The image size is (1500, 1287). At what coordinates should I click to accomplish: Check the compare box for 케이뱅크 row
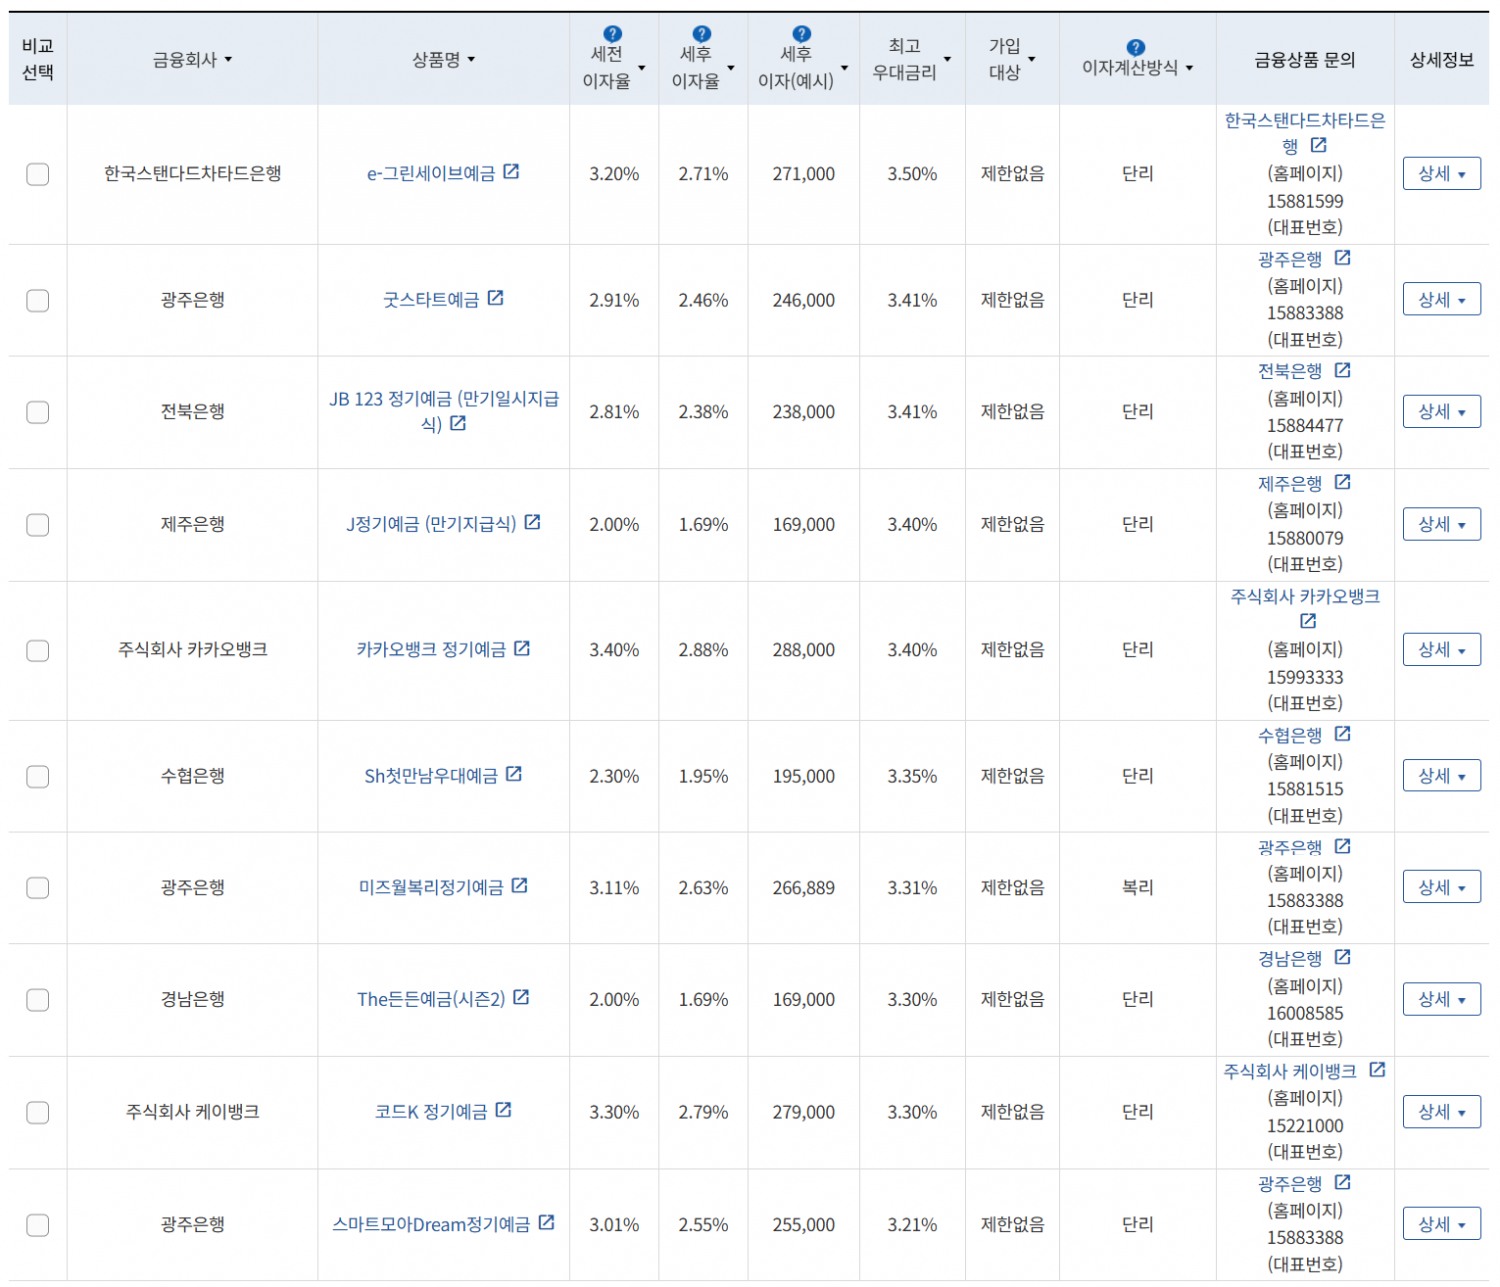(38, 1112)
